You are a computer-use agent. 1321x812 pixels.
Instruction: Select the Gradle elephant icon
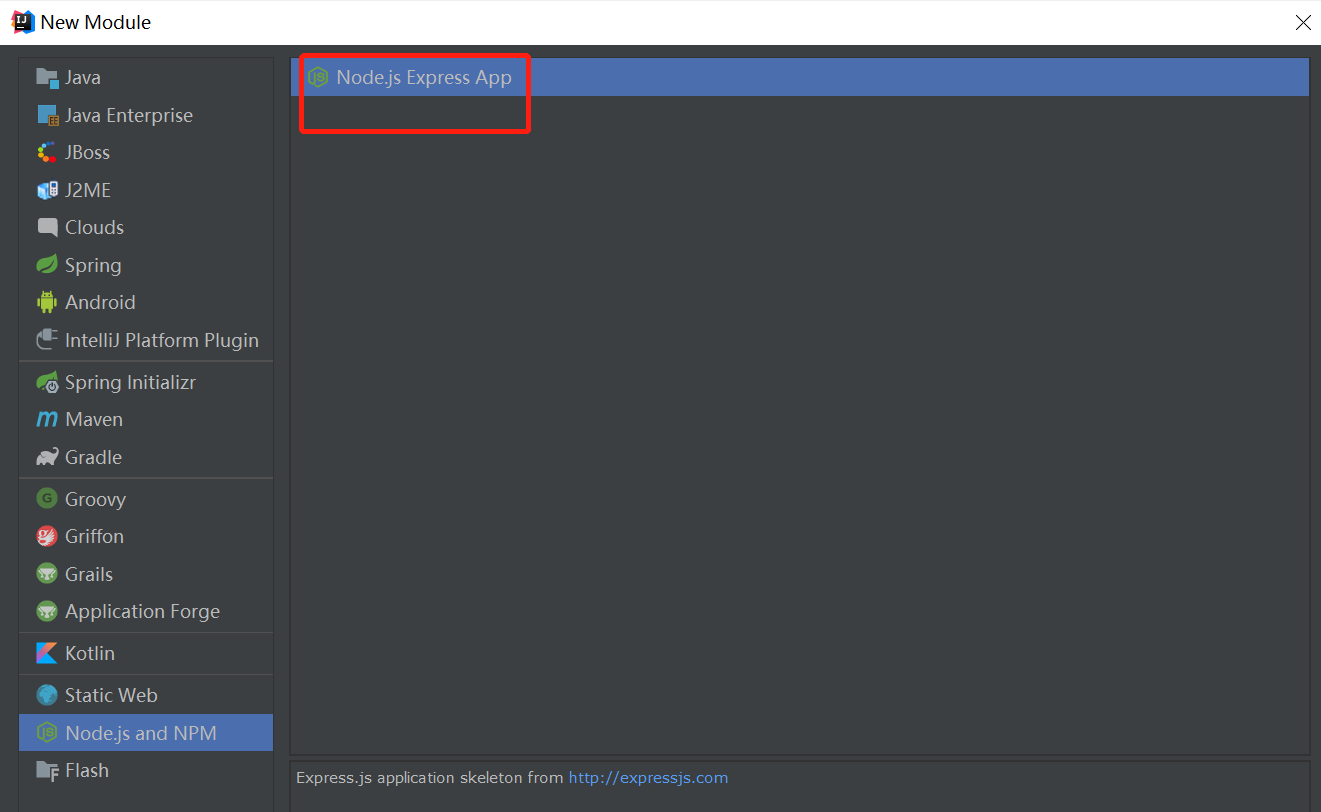47,457
